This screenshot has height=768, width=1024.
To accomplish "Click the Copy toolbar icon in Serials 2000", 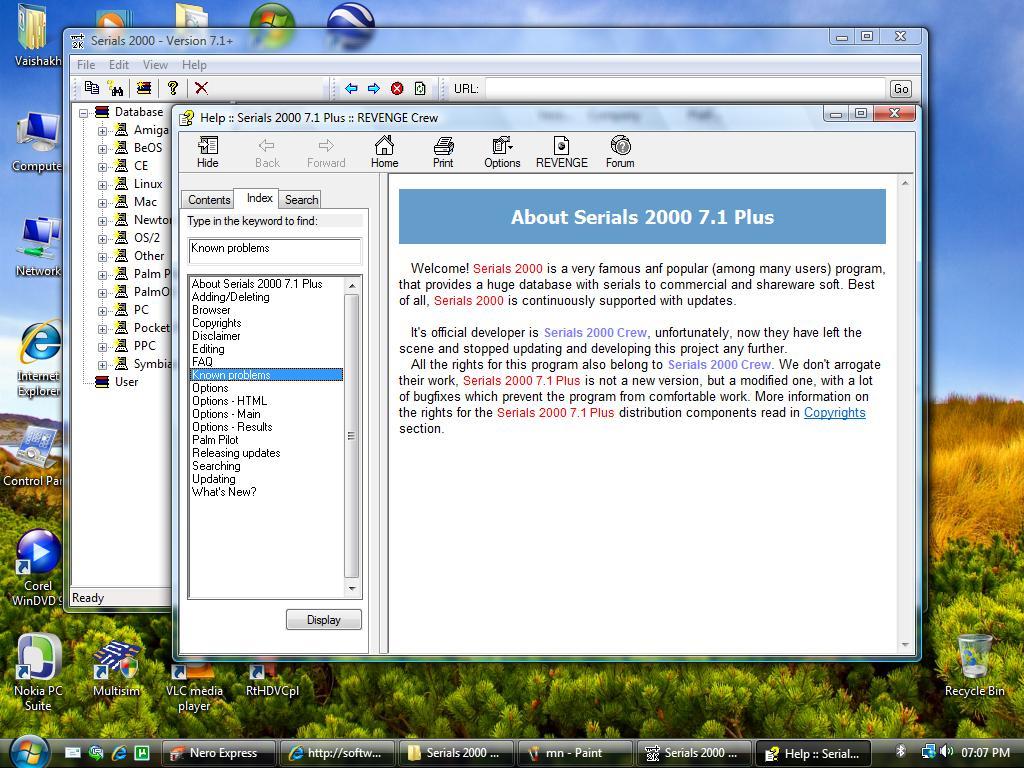I will point(93,88).
